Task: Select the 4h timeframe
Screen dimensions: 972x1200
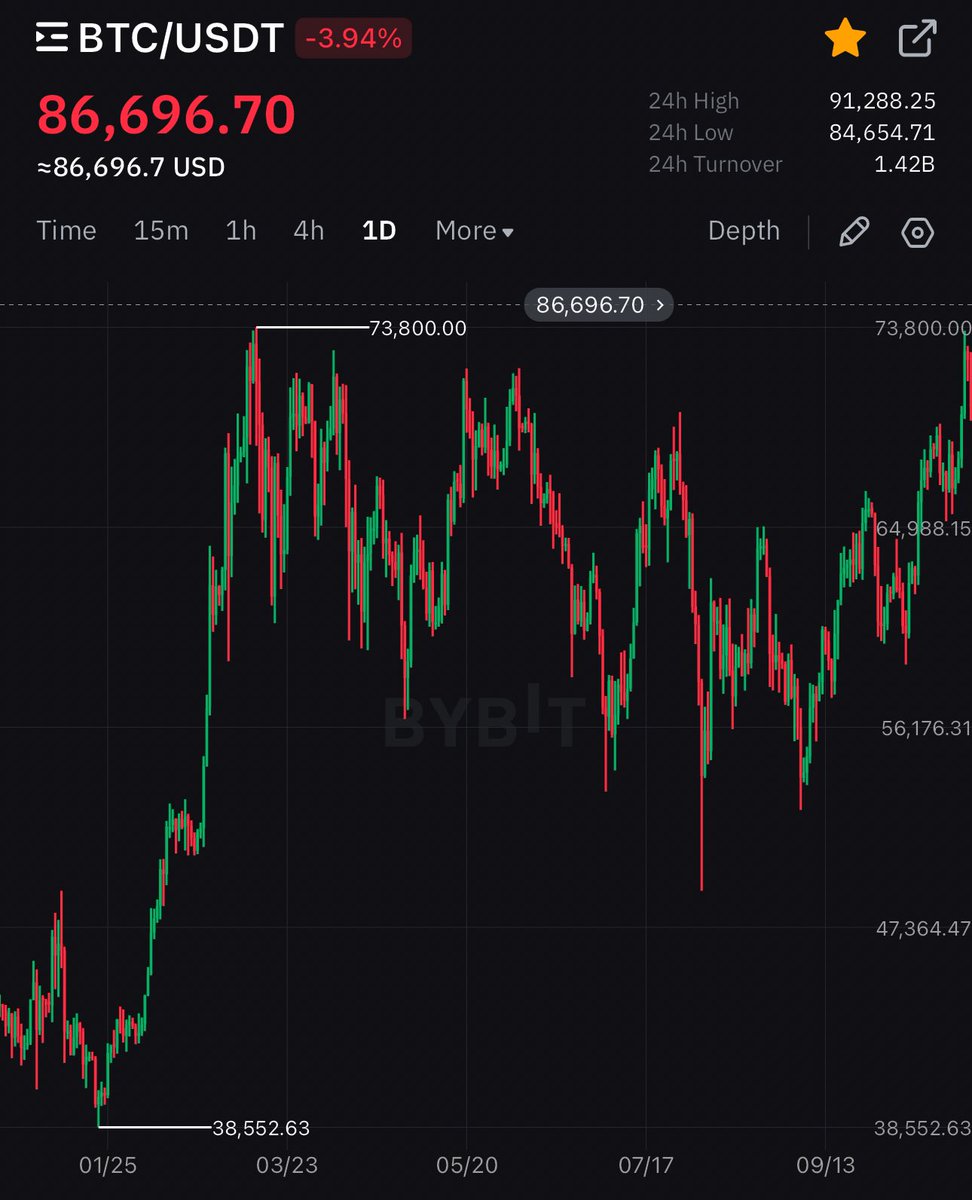Action: [x=309, y=231]
